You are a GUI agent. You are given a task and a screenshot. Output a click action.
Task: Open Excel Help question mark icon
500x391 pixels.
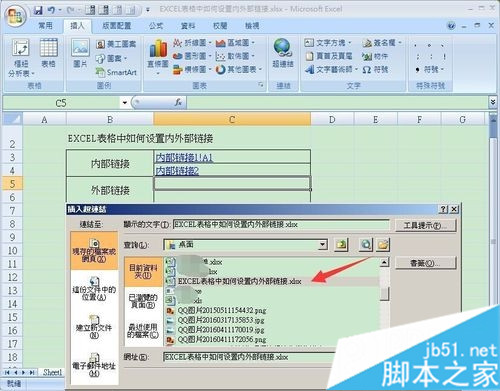[451, 26]
